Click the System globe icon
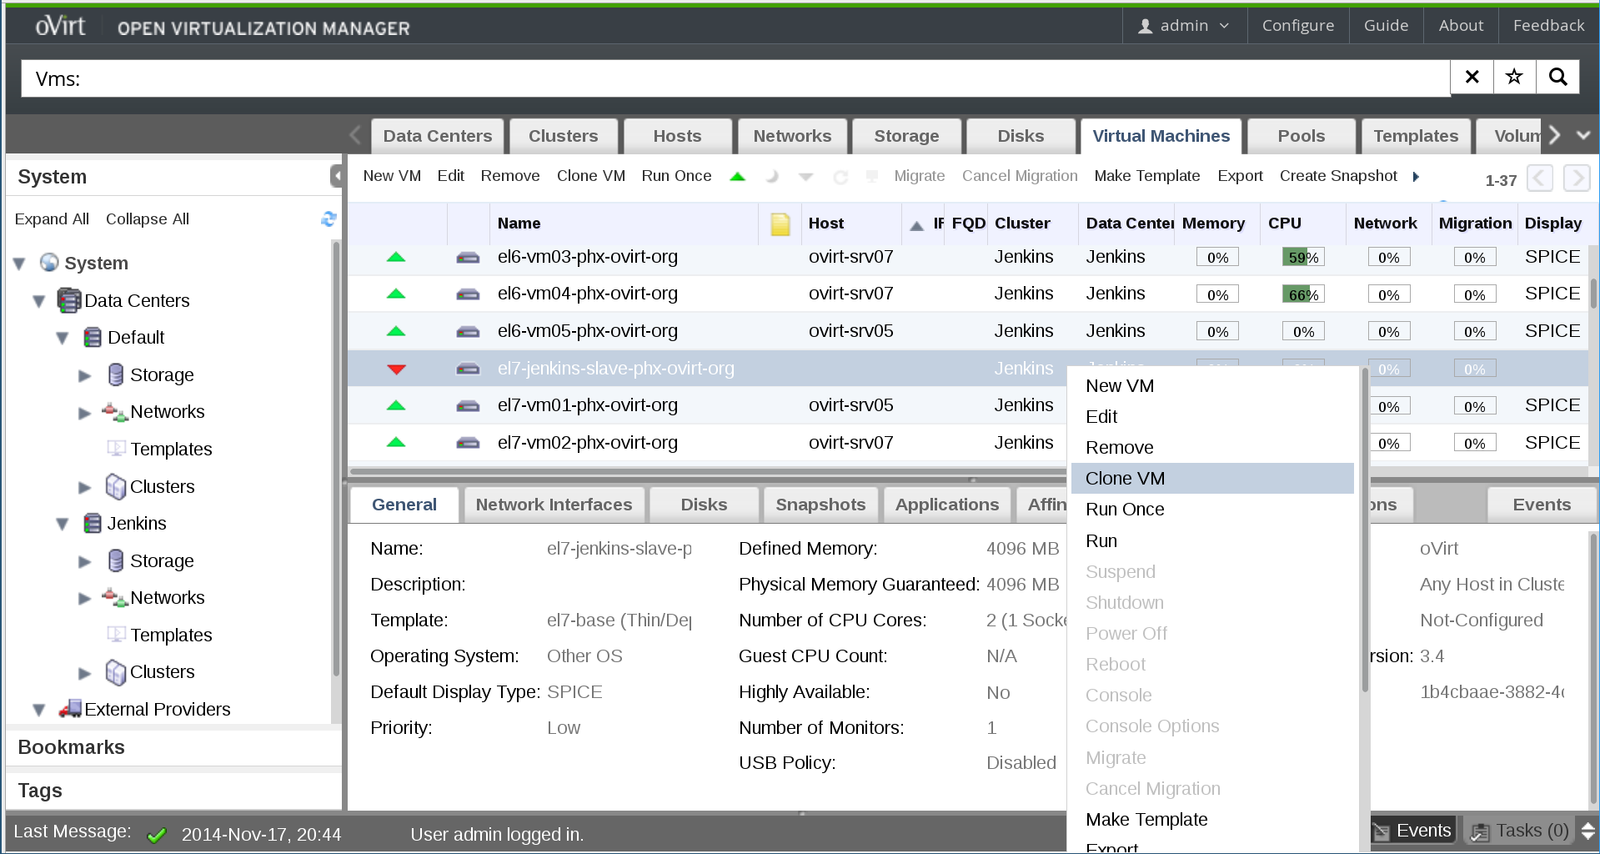The height and width of the screenshot is (854, 1600). click(x=49, y=262)
